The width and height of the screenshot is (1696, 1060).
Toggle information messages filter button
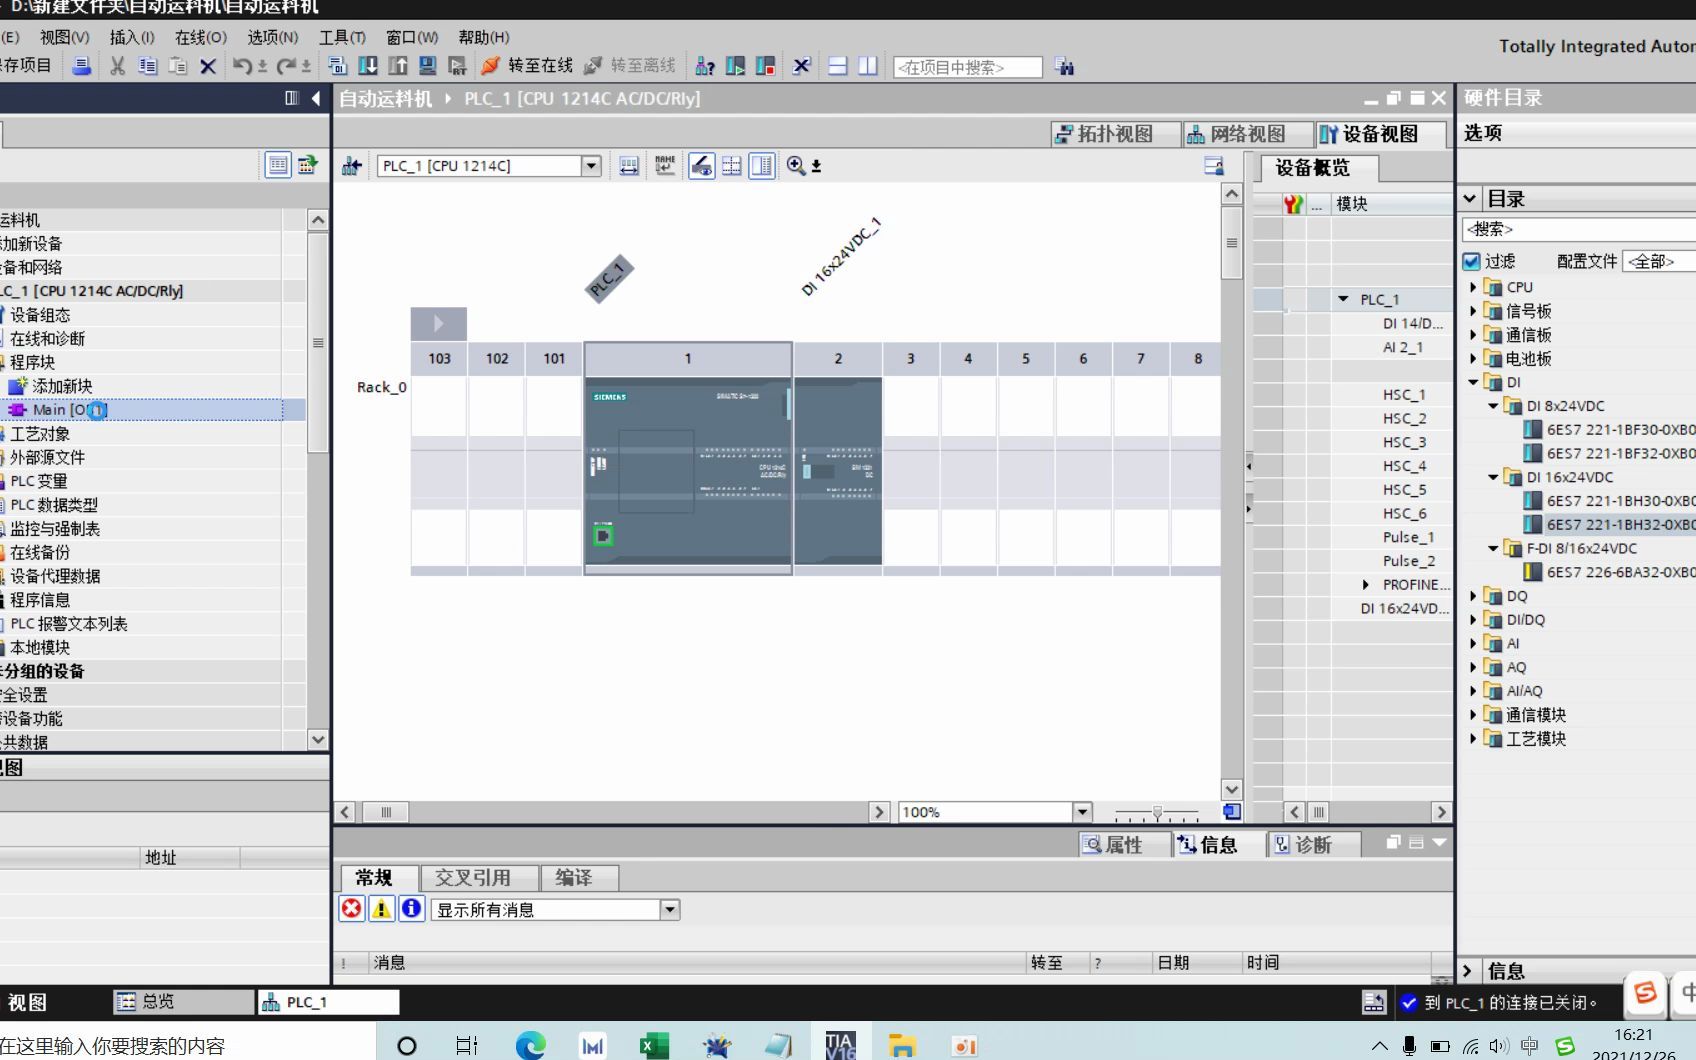click(x=411, y=909)
